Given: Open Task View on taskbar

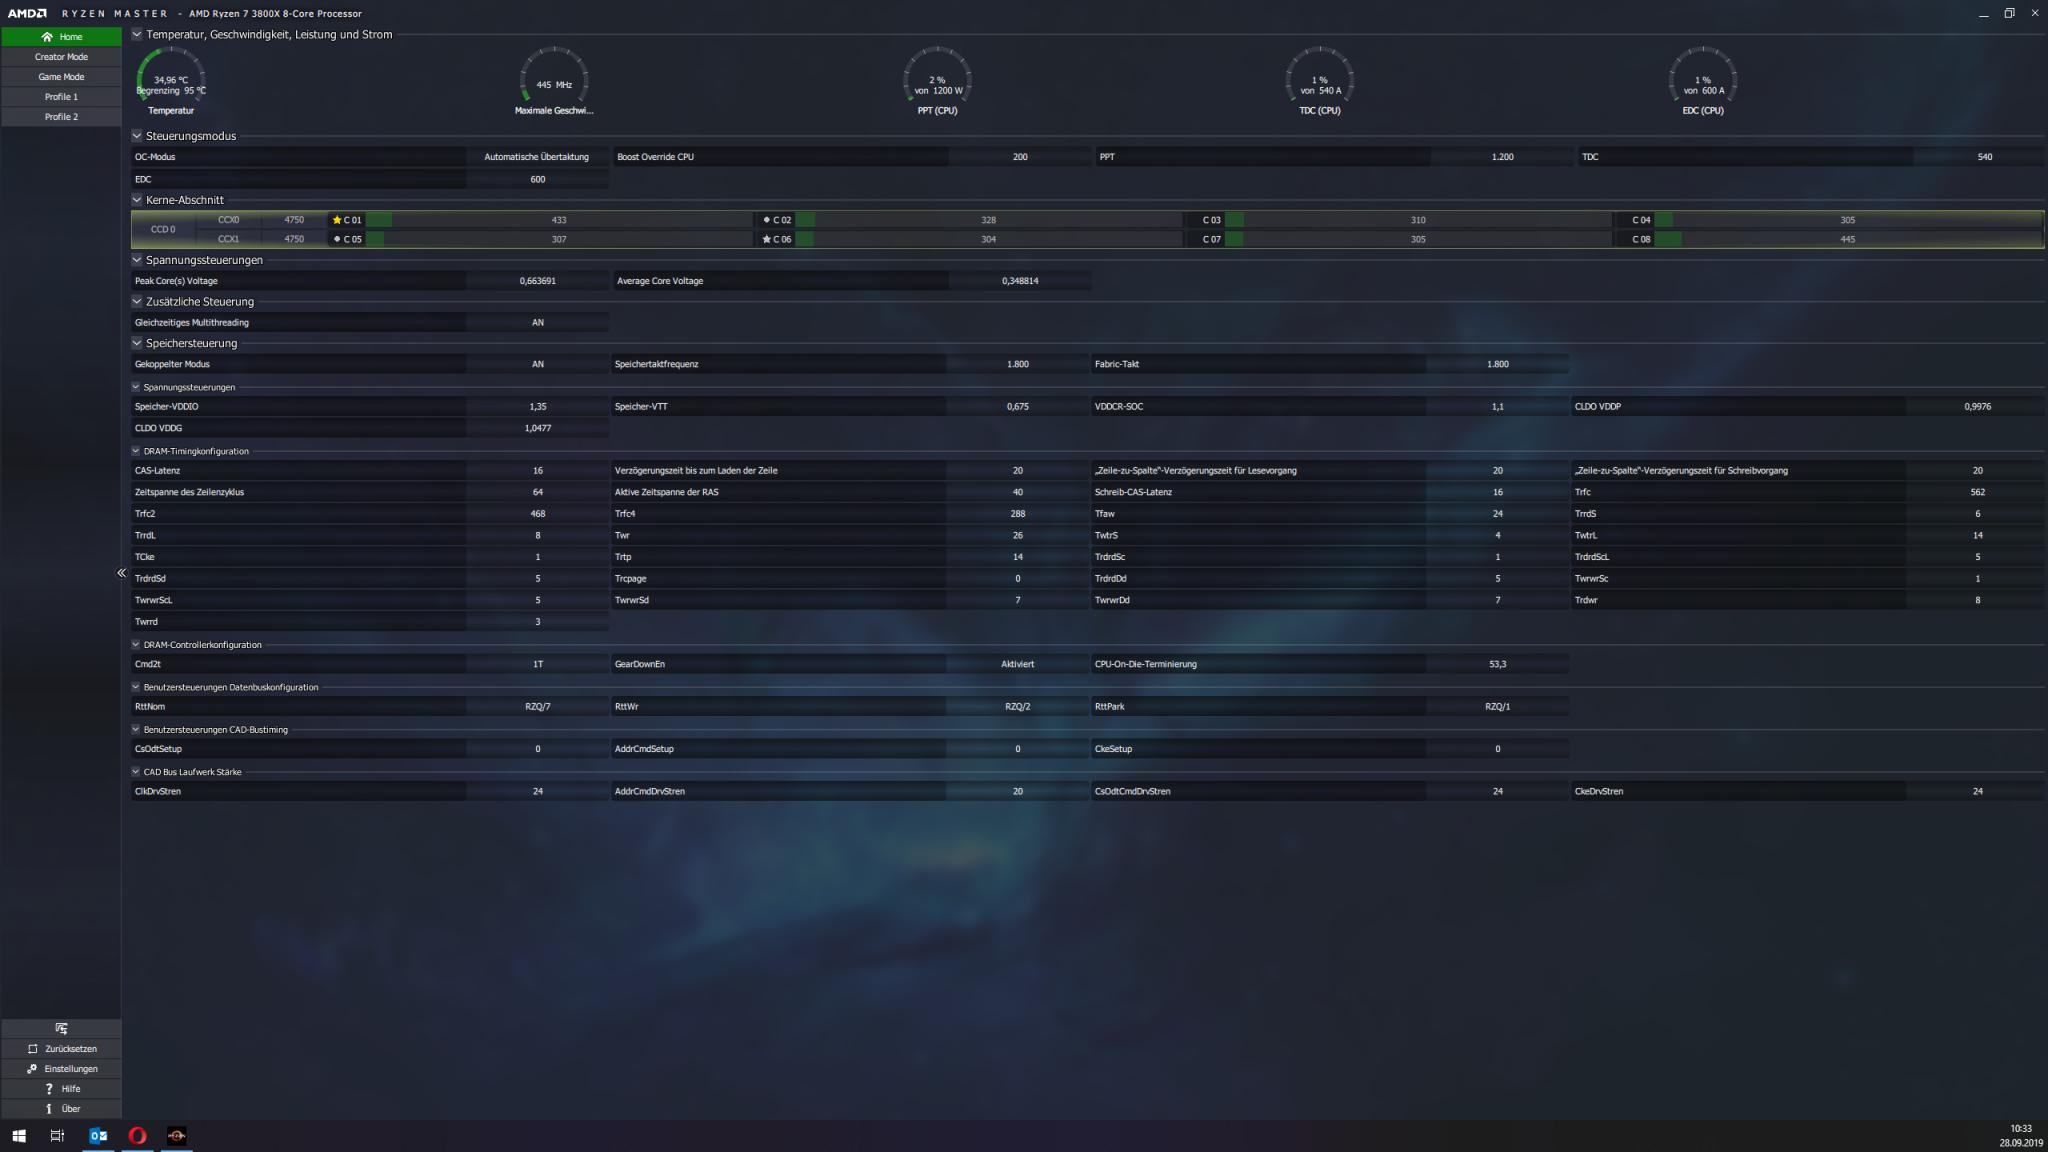Looking at the screenshot, I should coord(57,1136).
